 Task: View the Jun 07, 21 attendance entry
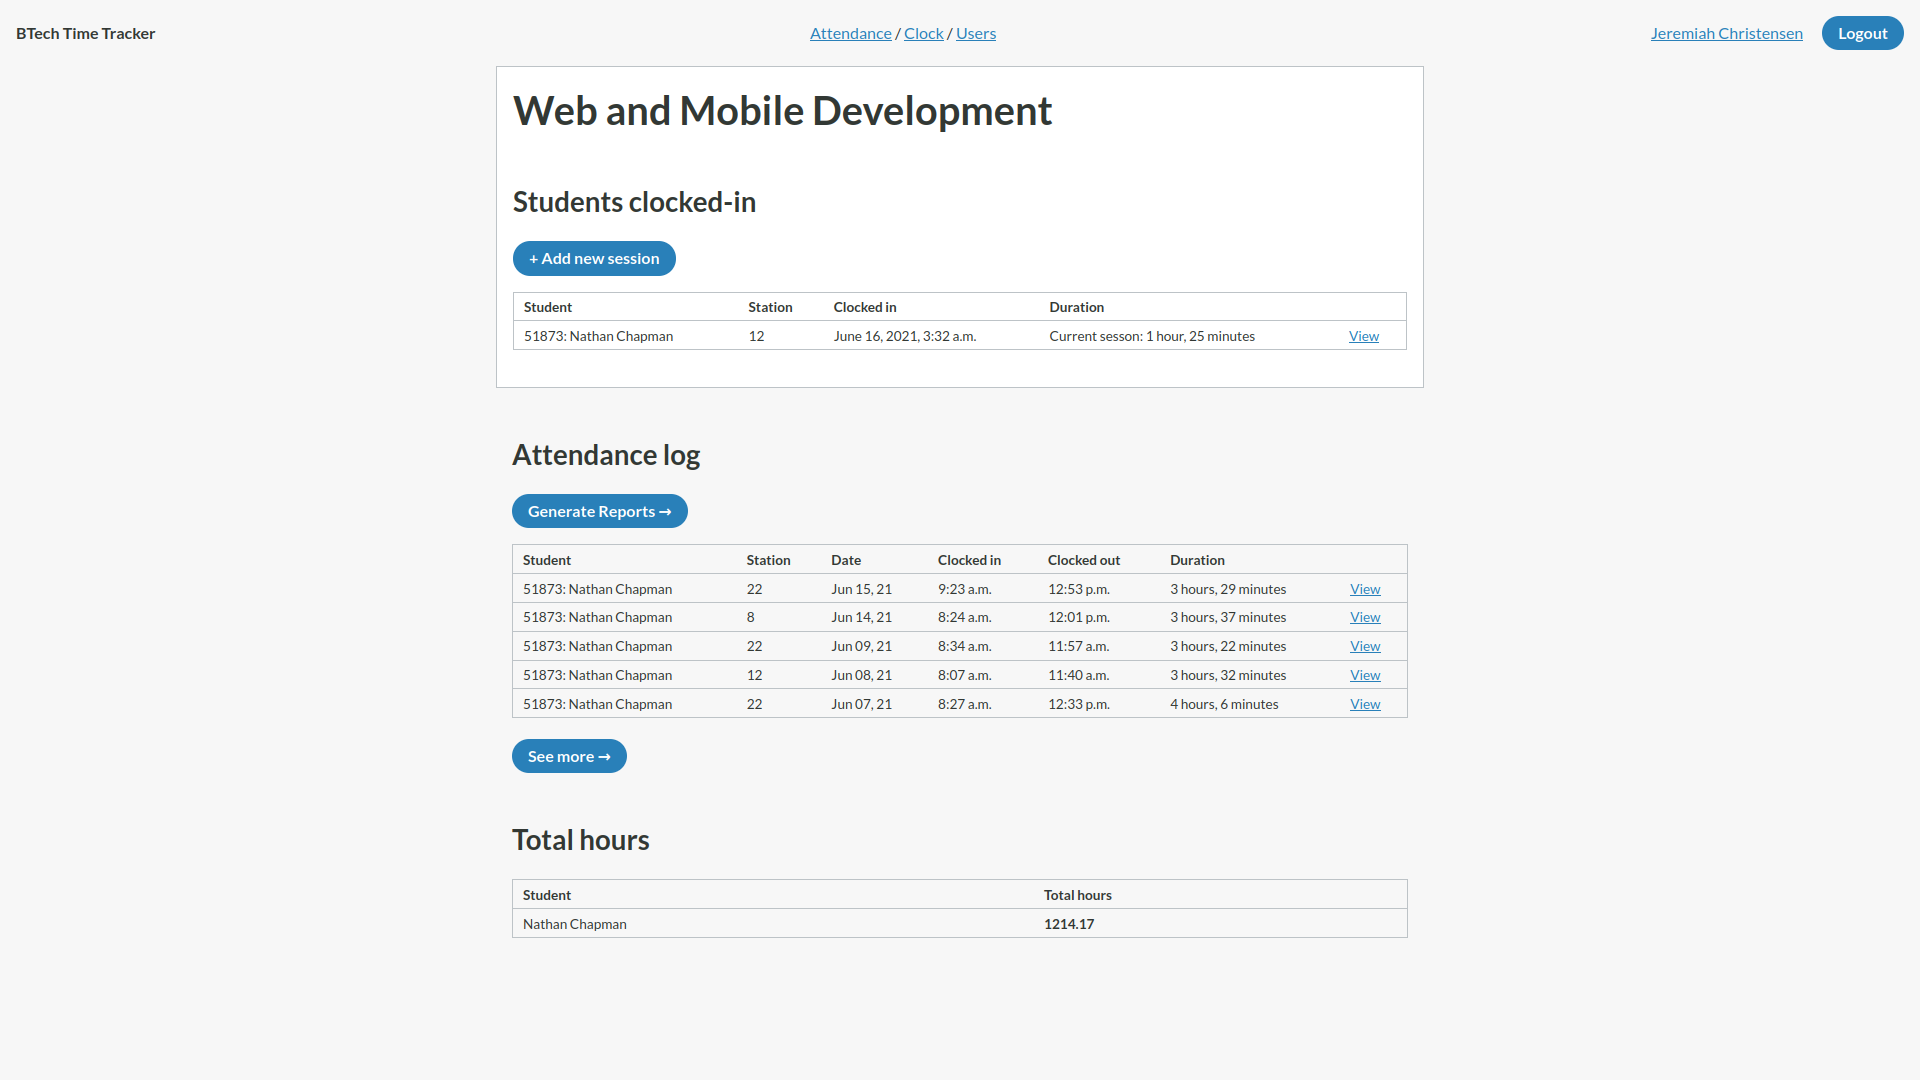point(1364,704)
